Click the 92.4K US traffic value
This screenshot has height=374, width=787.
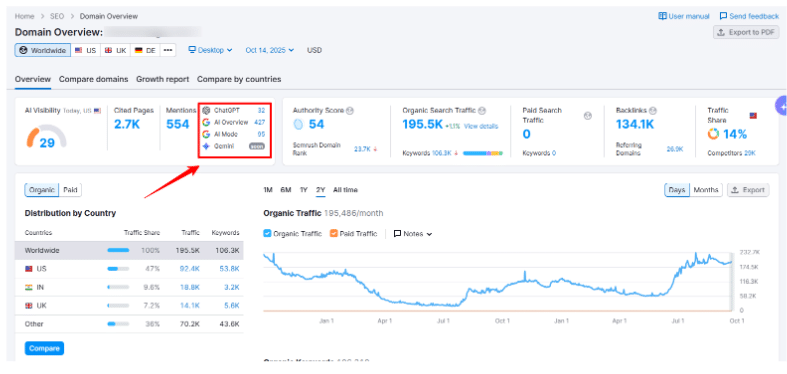click(x=190, y=269)
